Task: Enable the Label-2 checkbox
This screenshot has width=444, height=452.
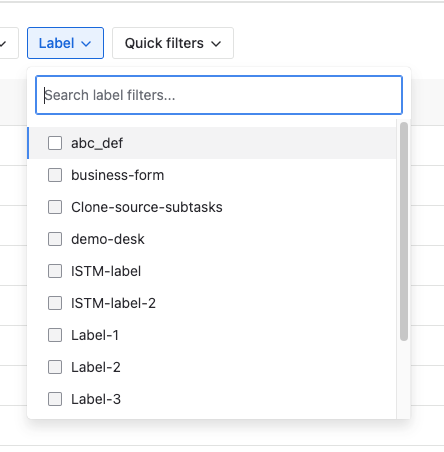Action: coord(55,367)
